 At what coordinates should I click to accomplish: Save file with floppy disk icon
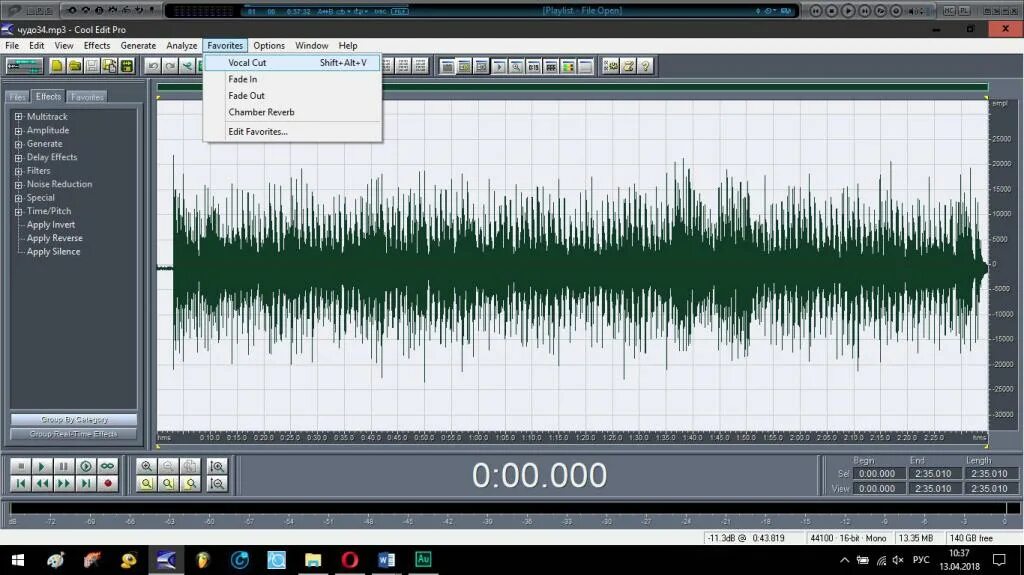click(x=92, y=66)
